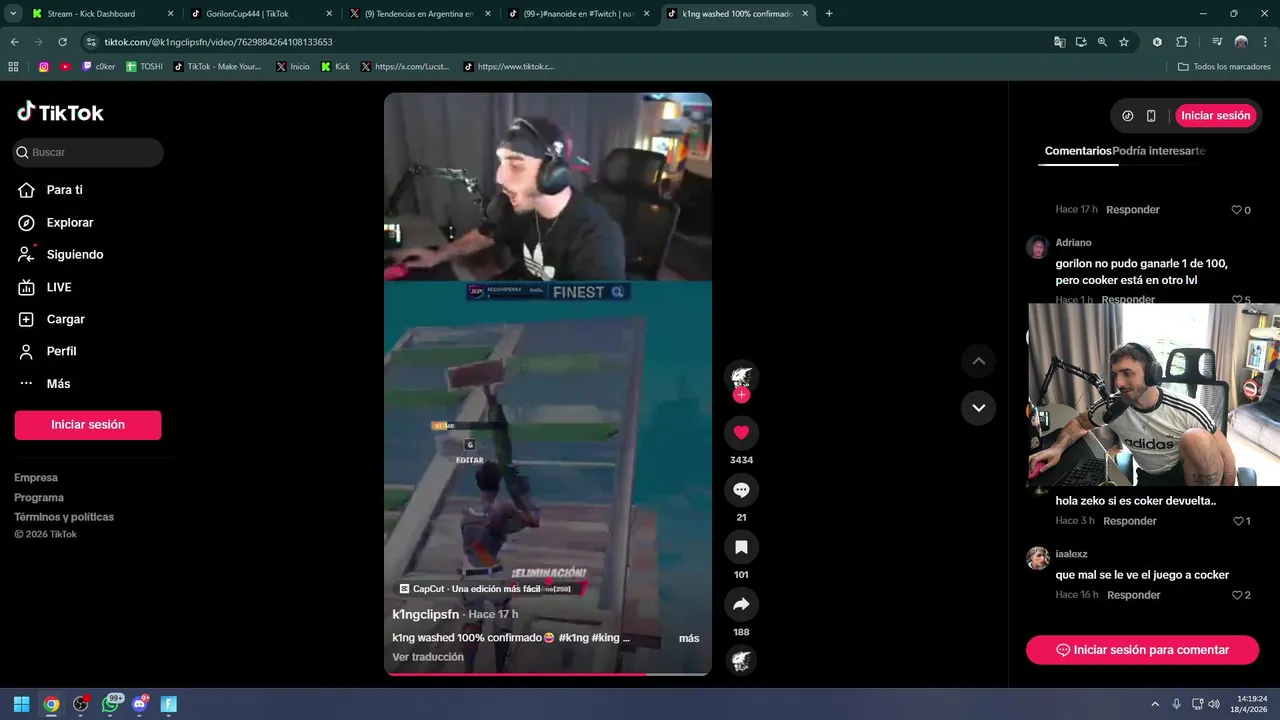This screenshot has width=1280, height=720.
Task: Click the sidebar Iniciar sesión button
Action: tap(88, 425)
